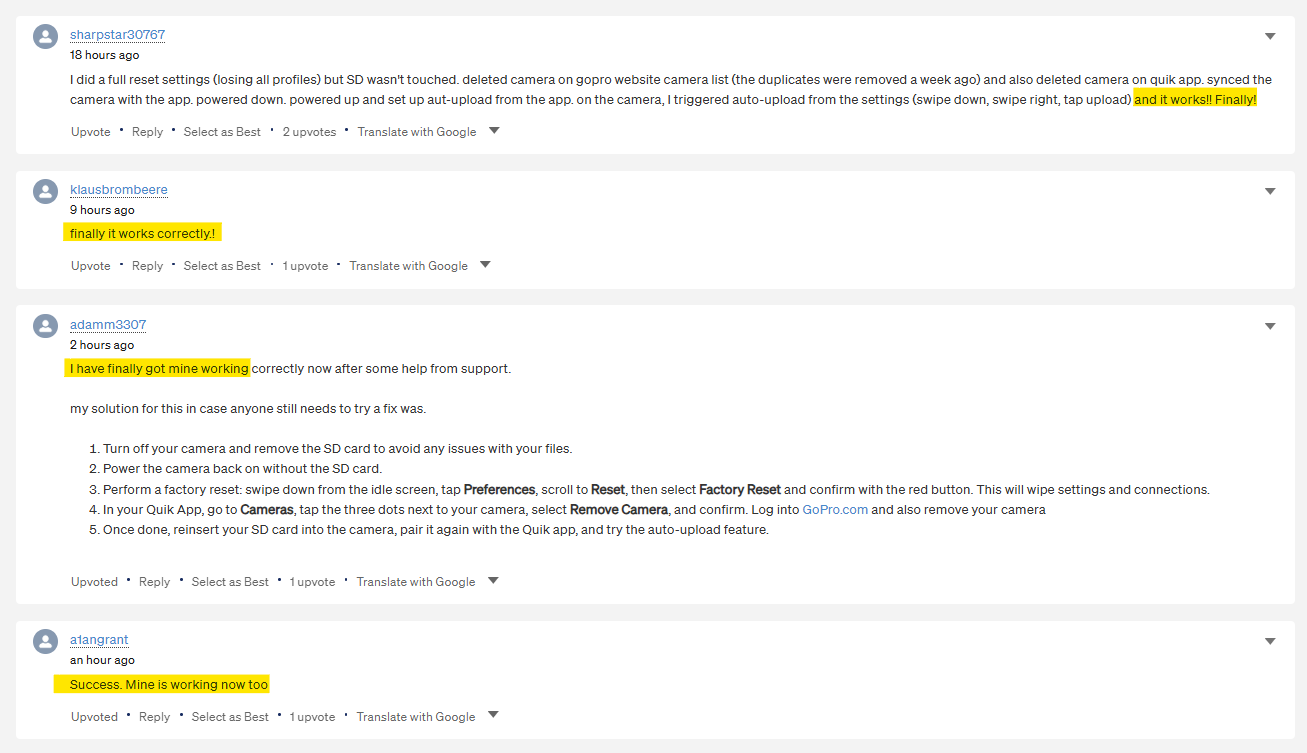Open adamm3307 comment options arrow
The image size is (1307, 753).
click(1270, 326)
